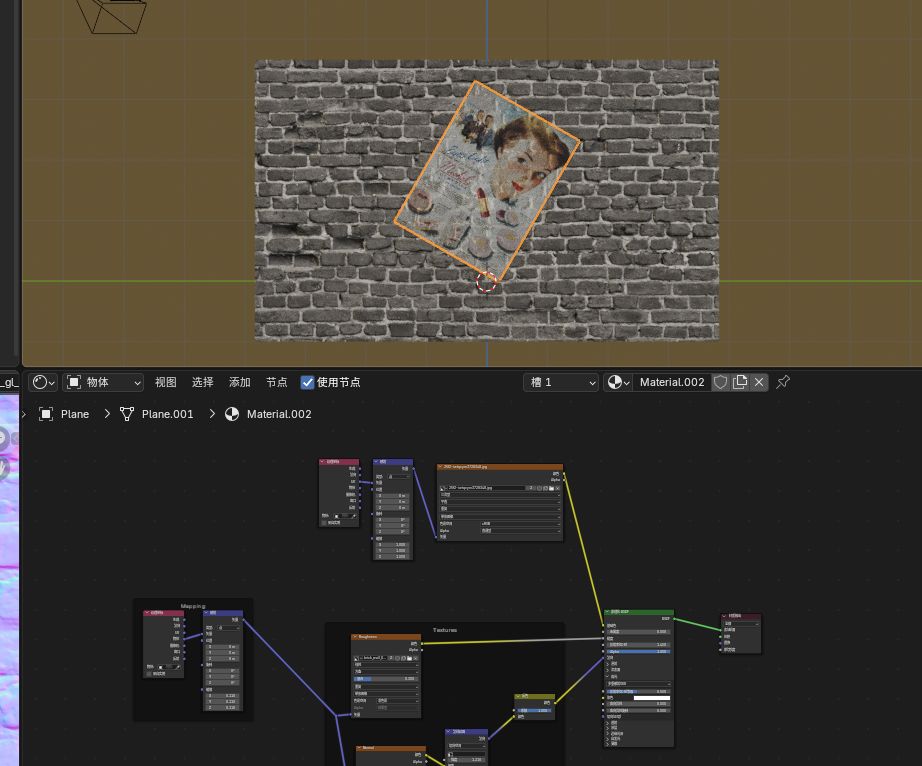Open the editor type selector icon
922x766 pixels.
43,383
